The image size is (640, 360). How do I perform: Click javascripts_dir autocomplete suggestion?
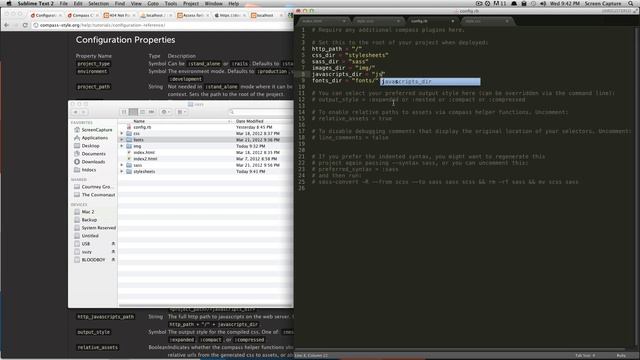click(x=431, y=82)
